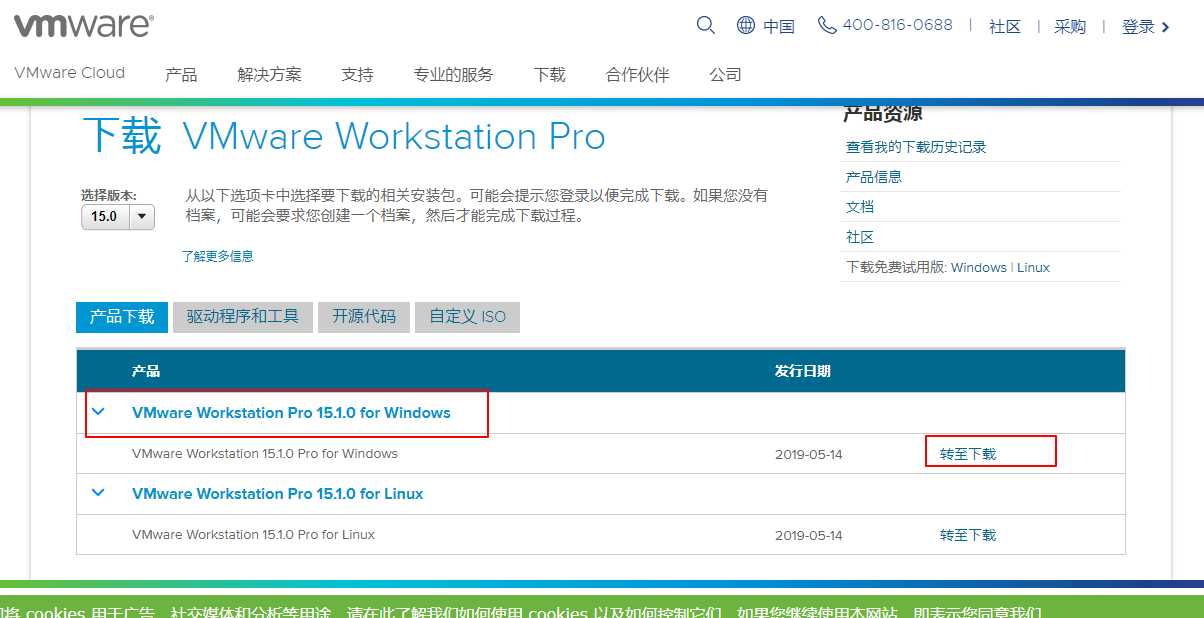Click the 'VMware Workstation Pro' page title

[x=394, y=136]
